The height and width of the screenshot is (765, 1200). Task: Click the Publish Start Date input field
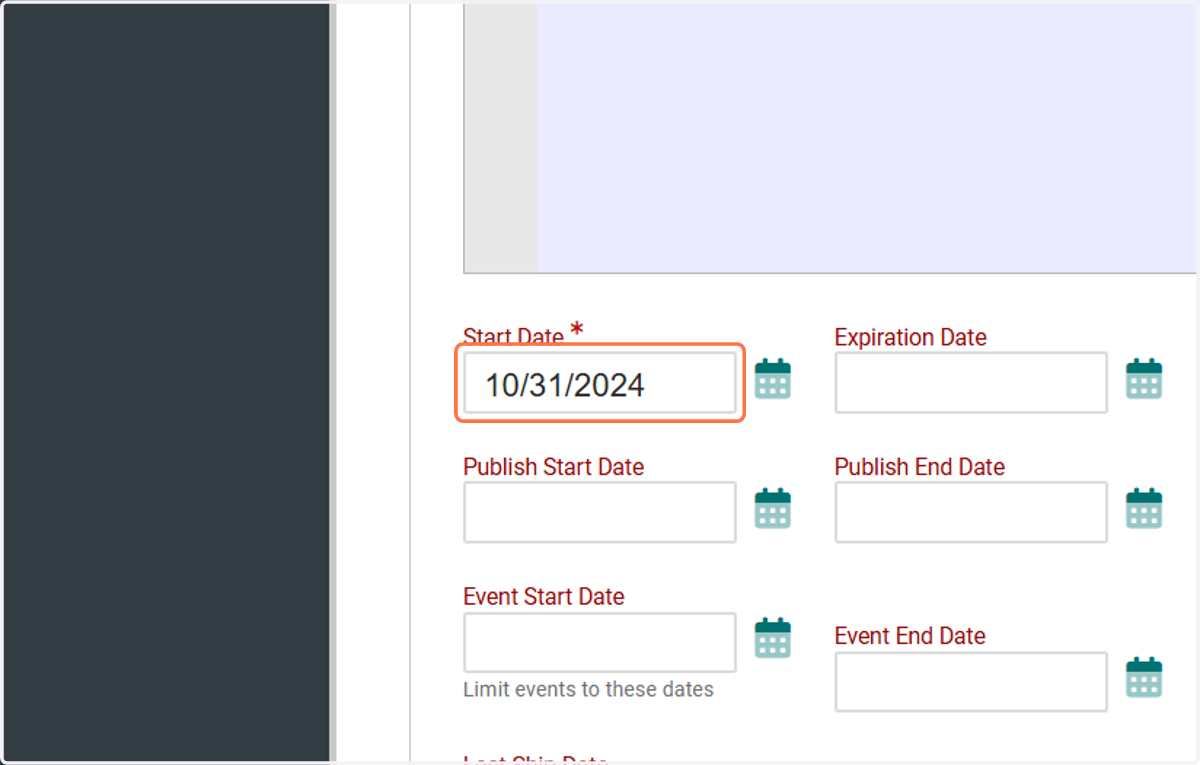(600, 512)
